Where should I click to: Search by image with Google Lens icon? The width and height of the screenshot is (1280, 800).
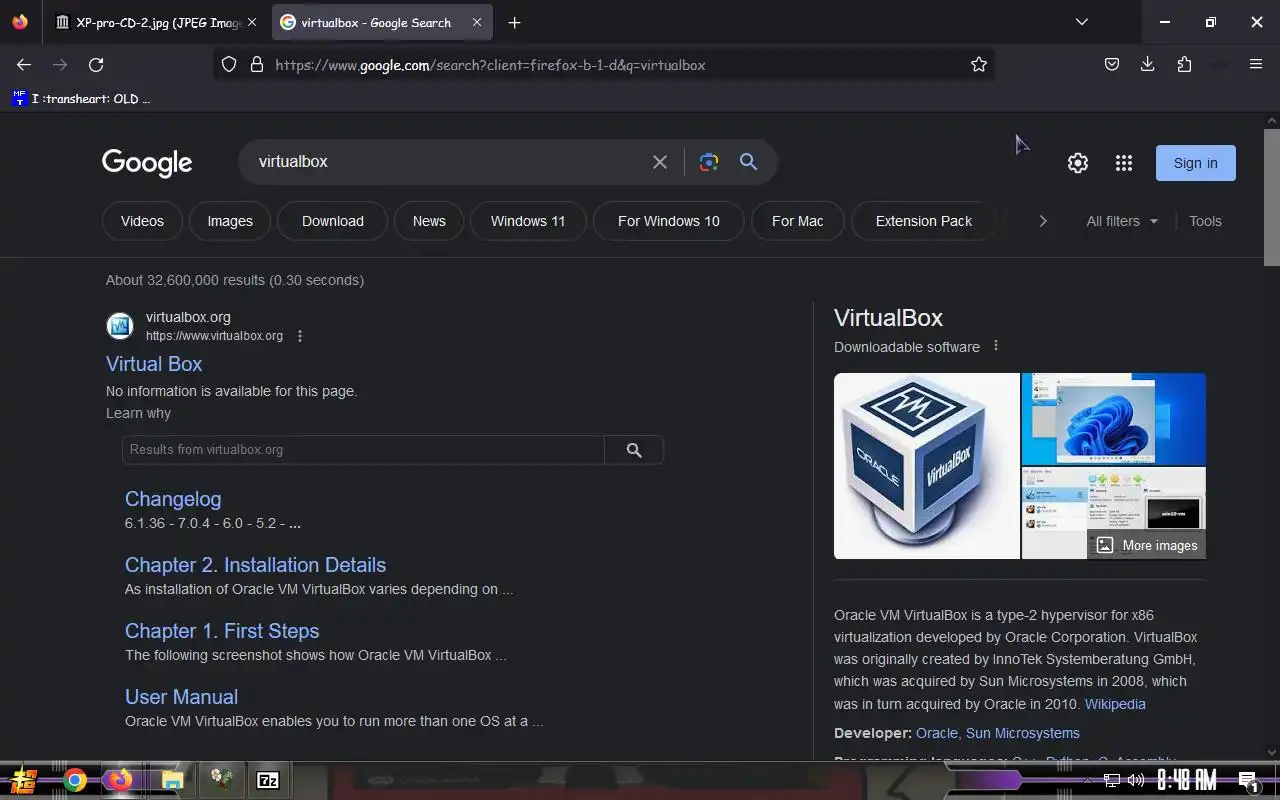[x=709, y=162]
